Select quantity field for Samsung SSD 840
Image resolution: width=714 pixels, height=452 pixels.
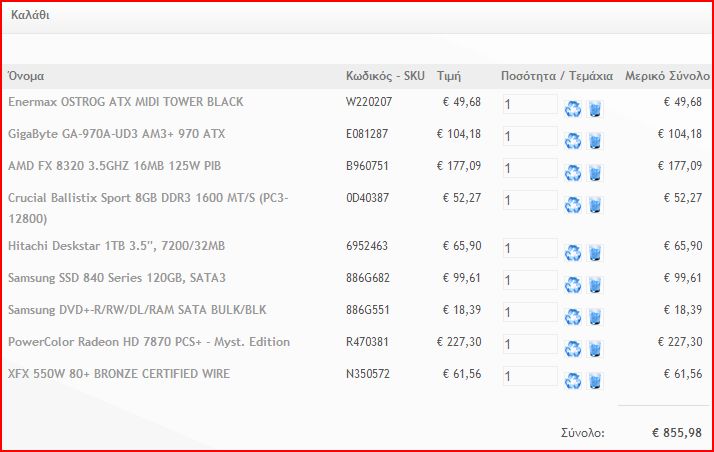point(530,280)
